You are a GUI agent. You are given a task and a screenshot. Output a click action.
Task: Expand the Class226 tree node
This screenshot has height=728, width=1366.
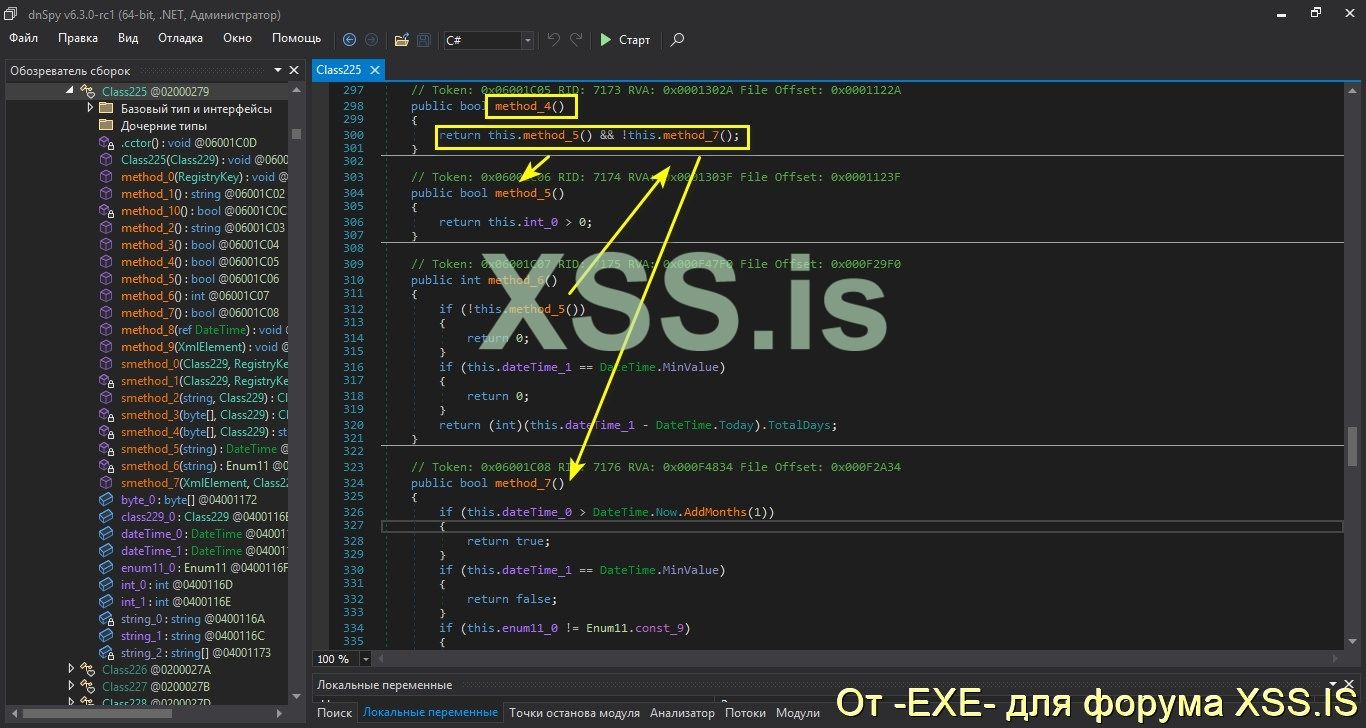[x=71, y=669]
